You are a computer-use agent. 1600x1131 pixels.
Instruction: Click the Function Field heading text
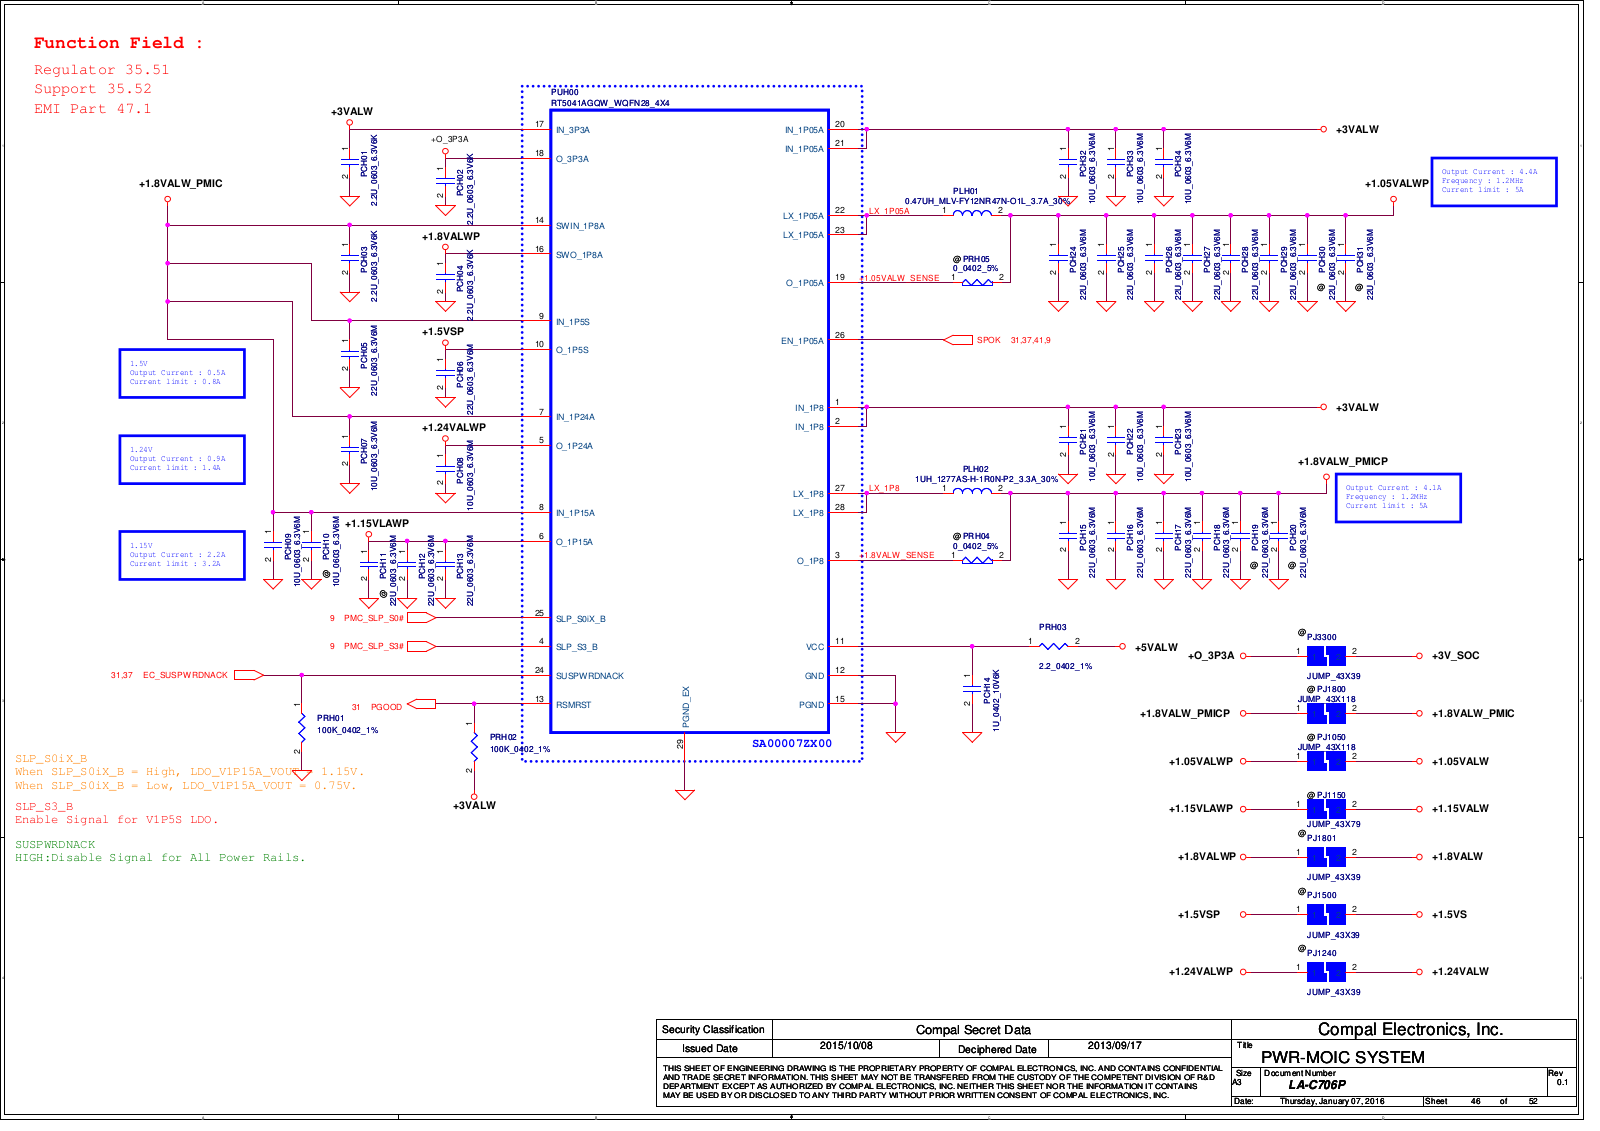coord(118,43)
